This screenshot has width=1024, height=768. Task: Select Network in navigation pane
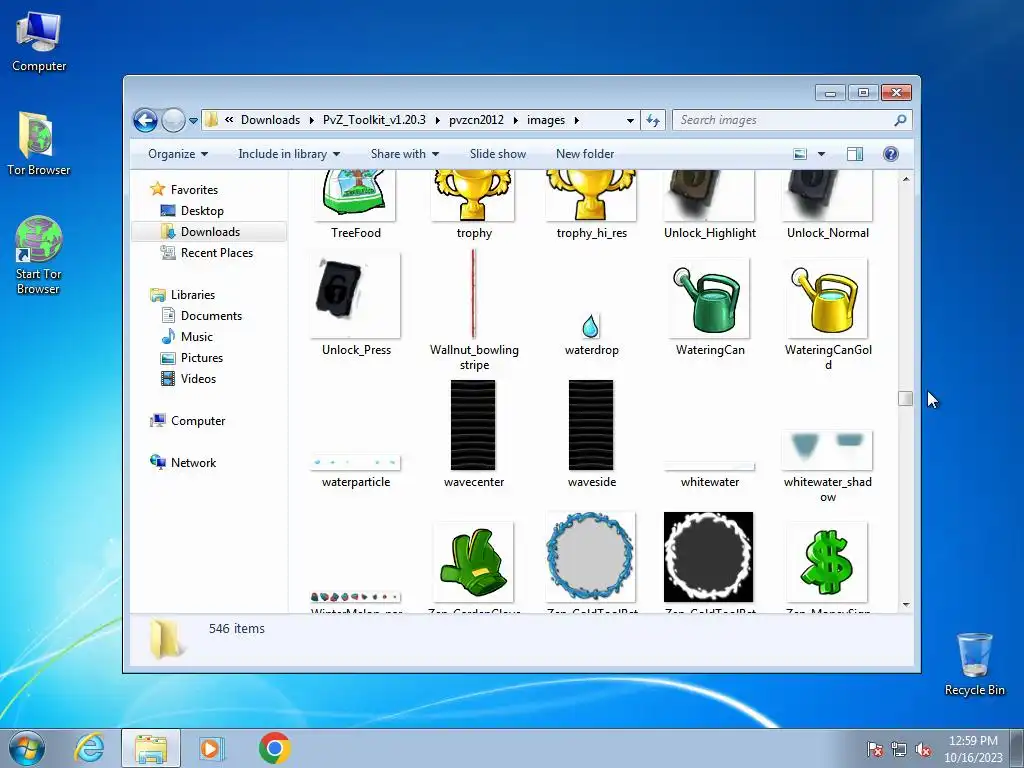pyautogui.click(x=193, y=463)
